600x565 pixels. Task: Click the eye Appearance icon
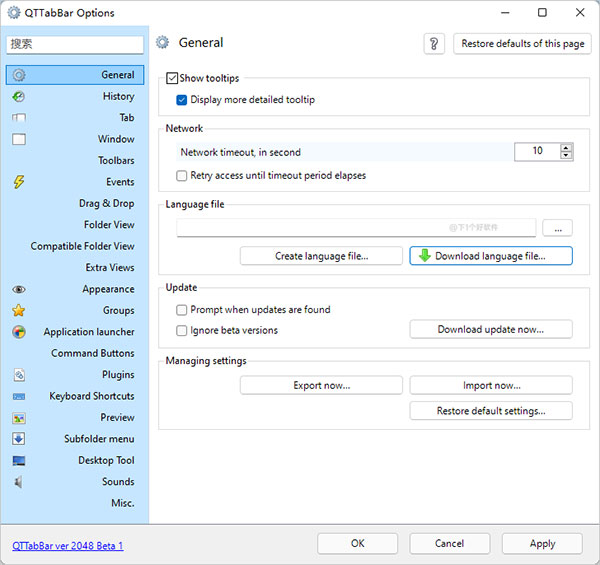click(19, 289)
